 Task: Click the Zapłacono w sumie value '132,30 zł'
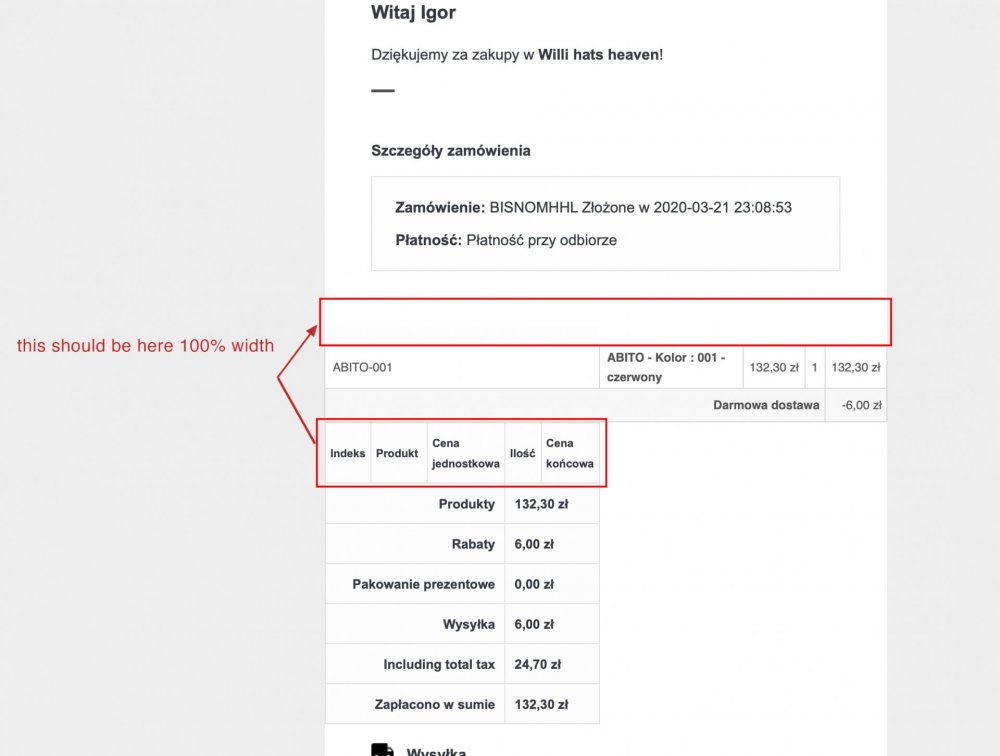541,705
